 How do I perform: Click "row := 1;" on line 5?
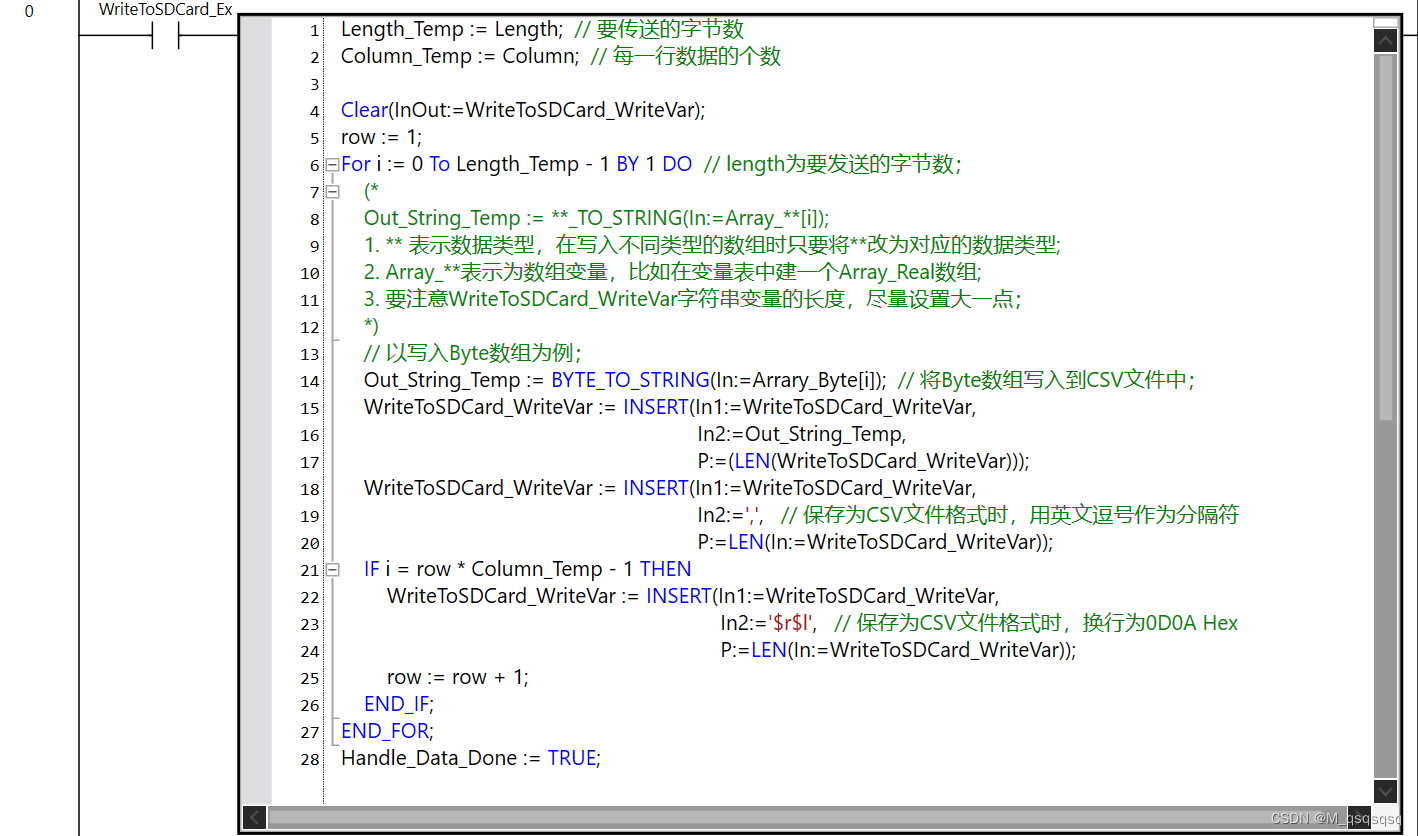pos(382,138)
